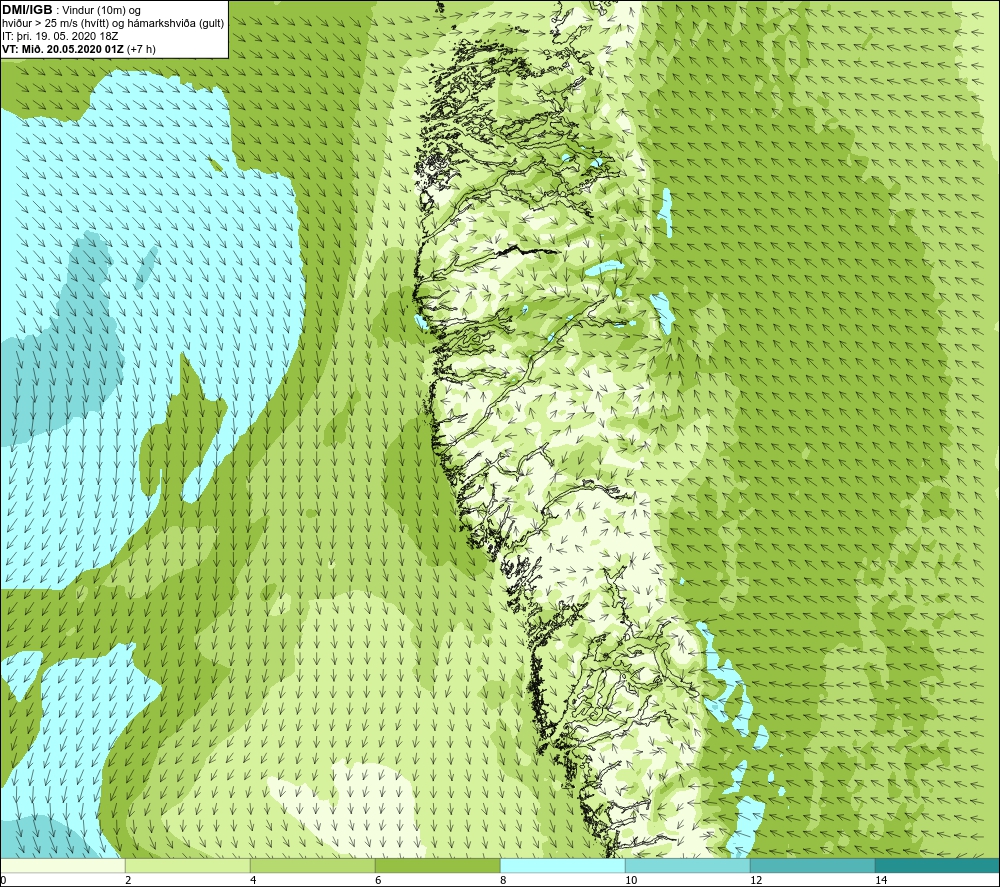Click the 2–4 m/s light green legend swatch
Screen dimensions: 1000x887
coord(188,865)
